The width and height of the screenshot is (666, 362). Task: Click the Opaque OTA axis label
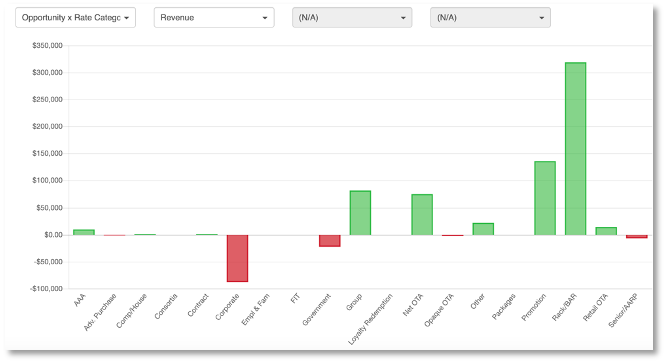click(x=439, y=310)
